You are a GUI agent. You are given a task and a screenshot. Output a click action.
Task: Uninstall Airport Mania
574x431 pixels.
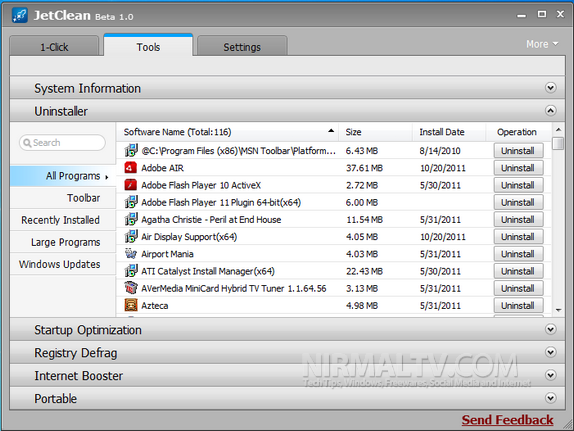[x=518, y=254]
